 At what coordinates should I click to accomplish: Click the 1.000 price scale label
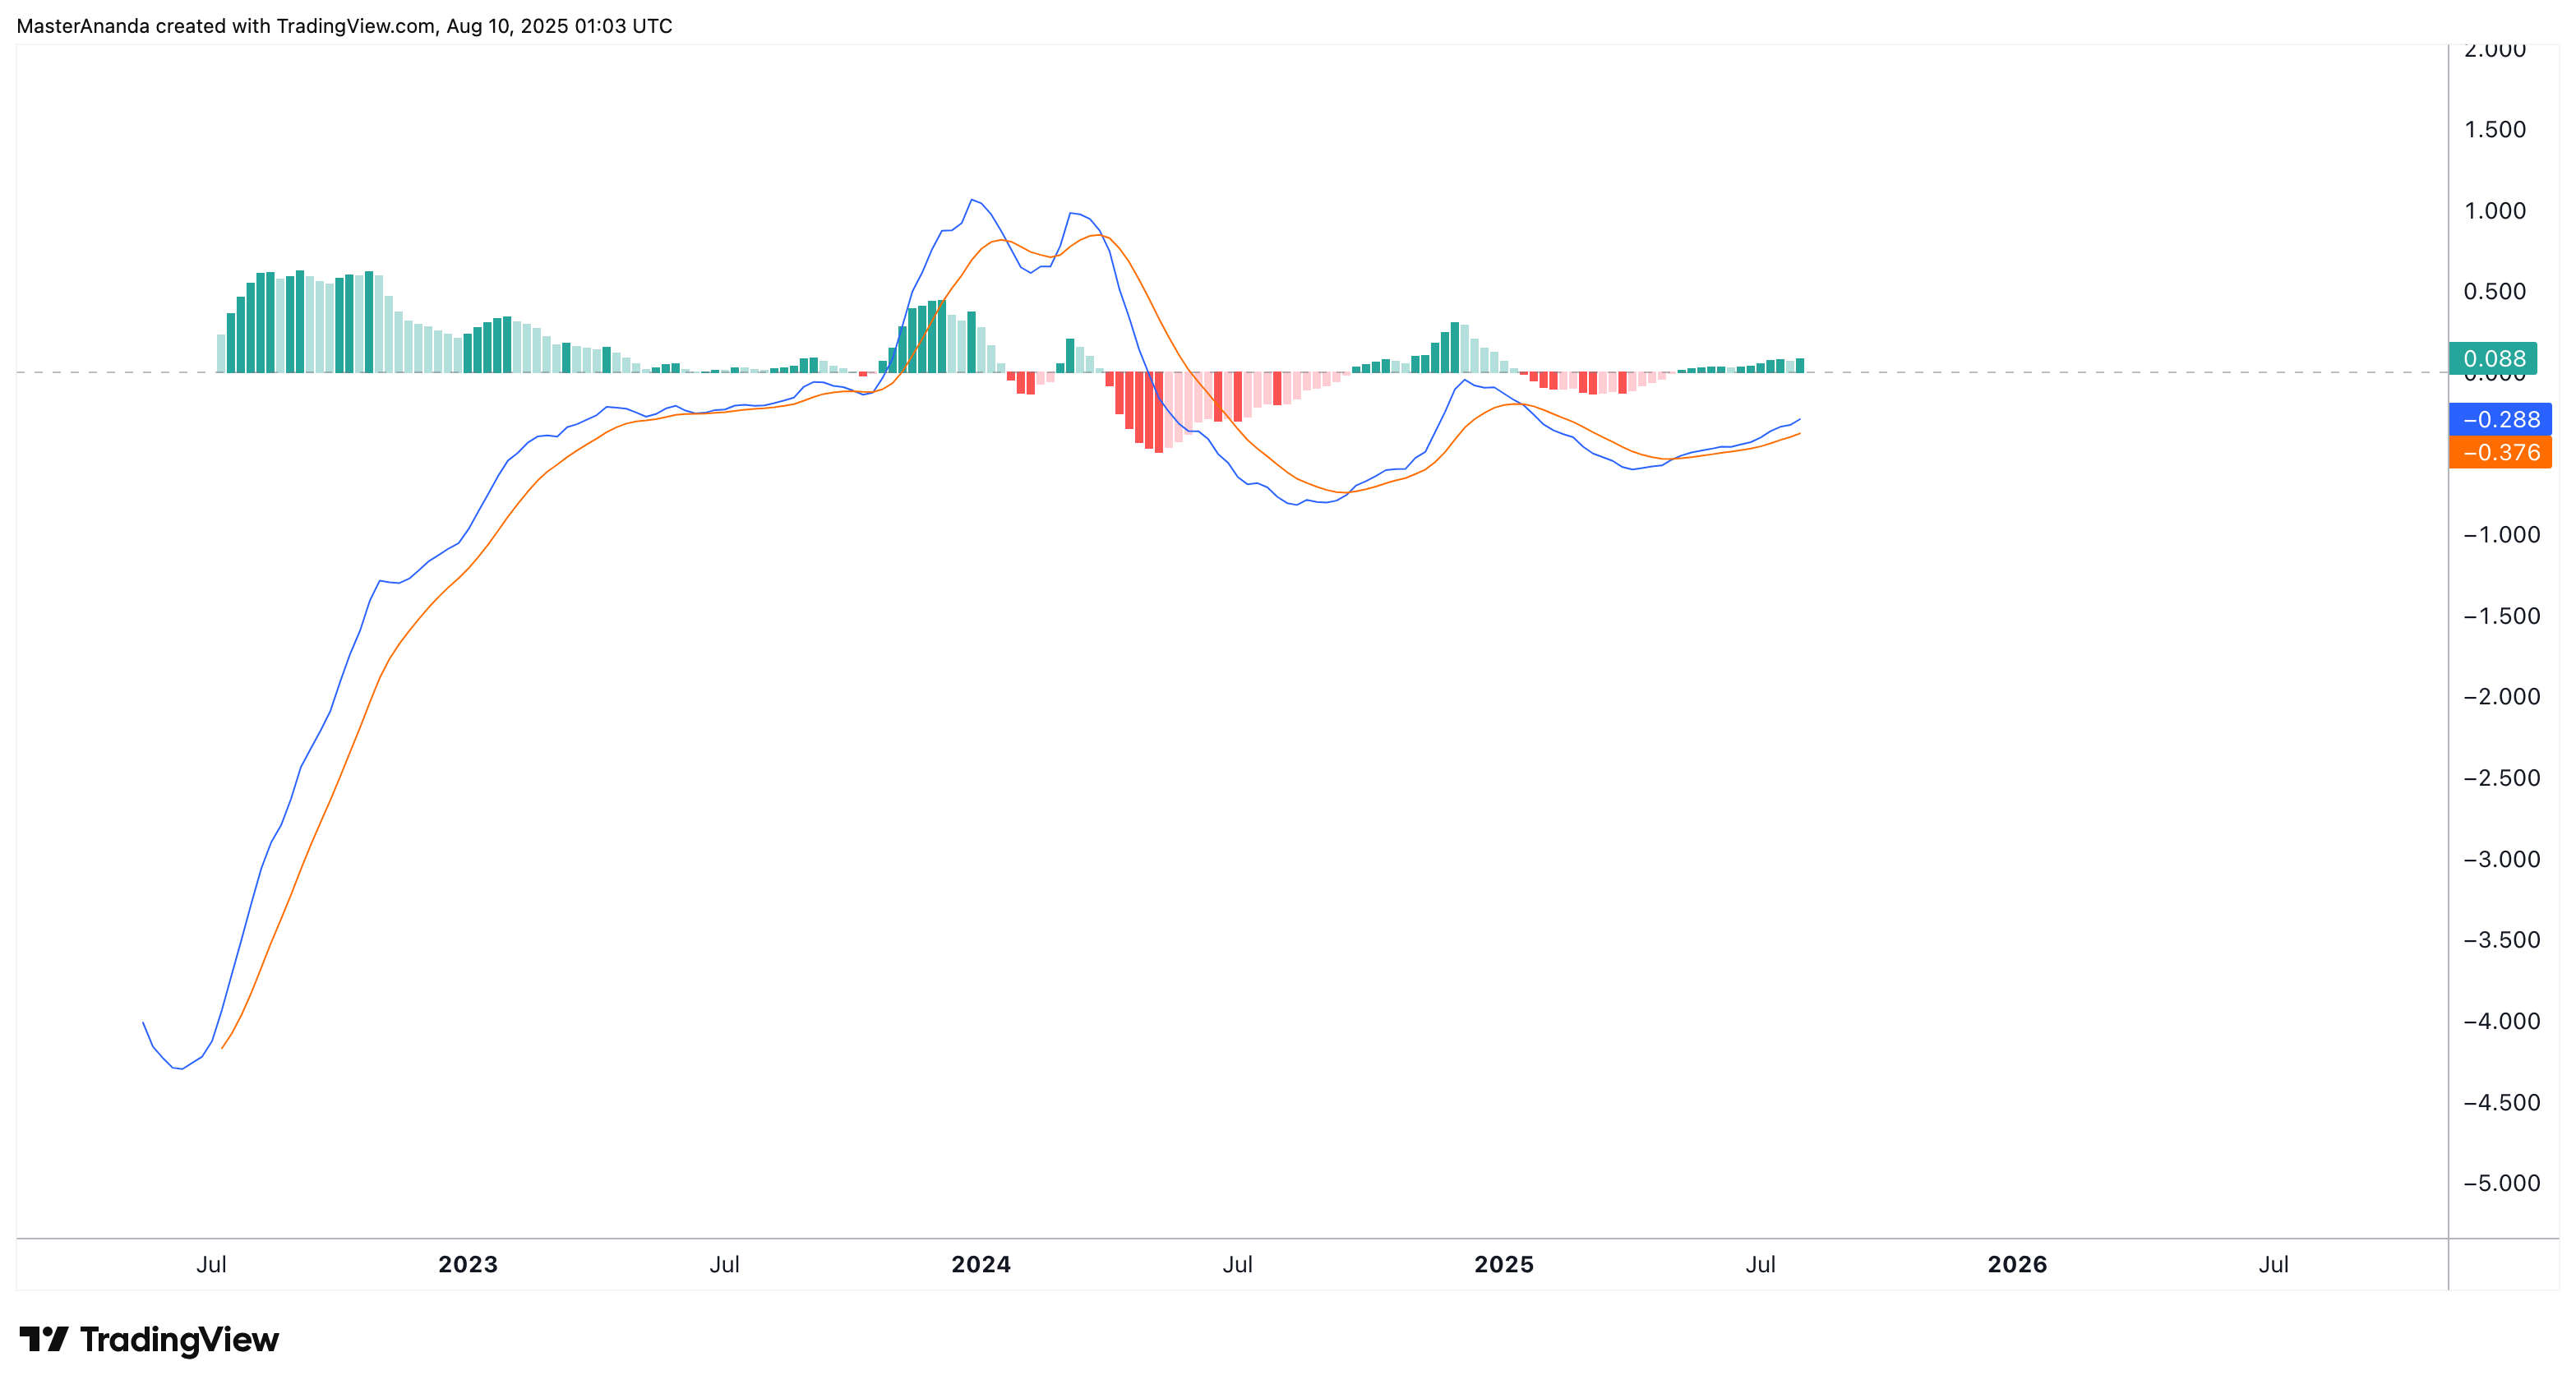coord(2495,210)
